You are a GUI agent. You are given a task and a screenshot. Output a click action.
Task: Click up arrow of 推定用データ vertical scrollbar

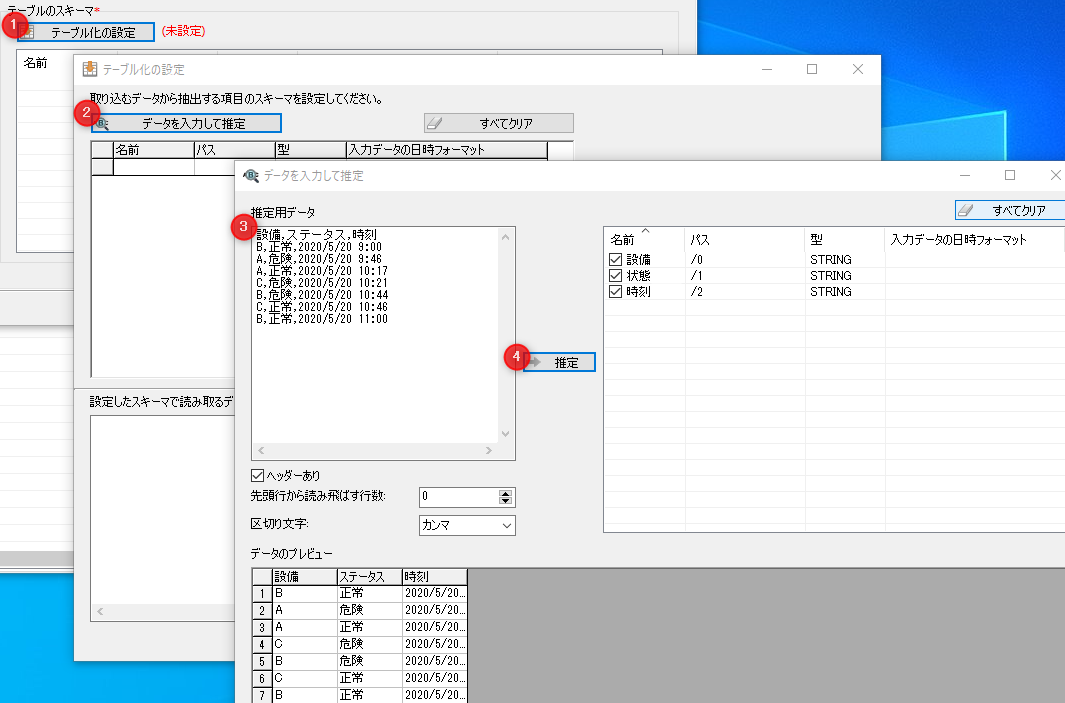[505, 237]
